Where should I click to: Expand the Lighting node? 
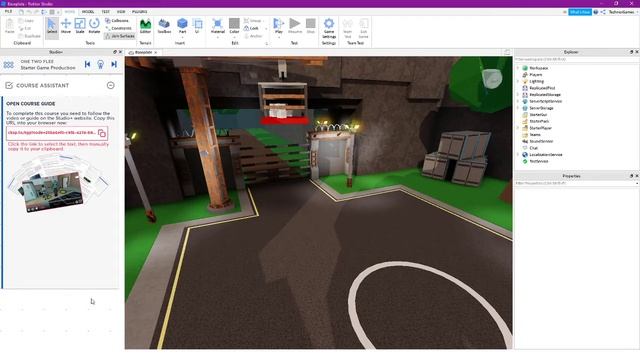(x=518, y=81)
